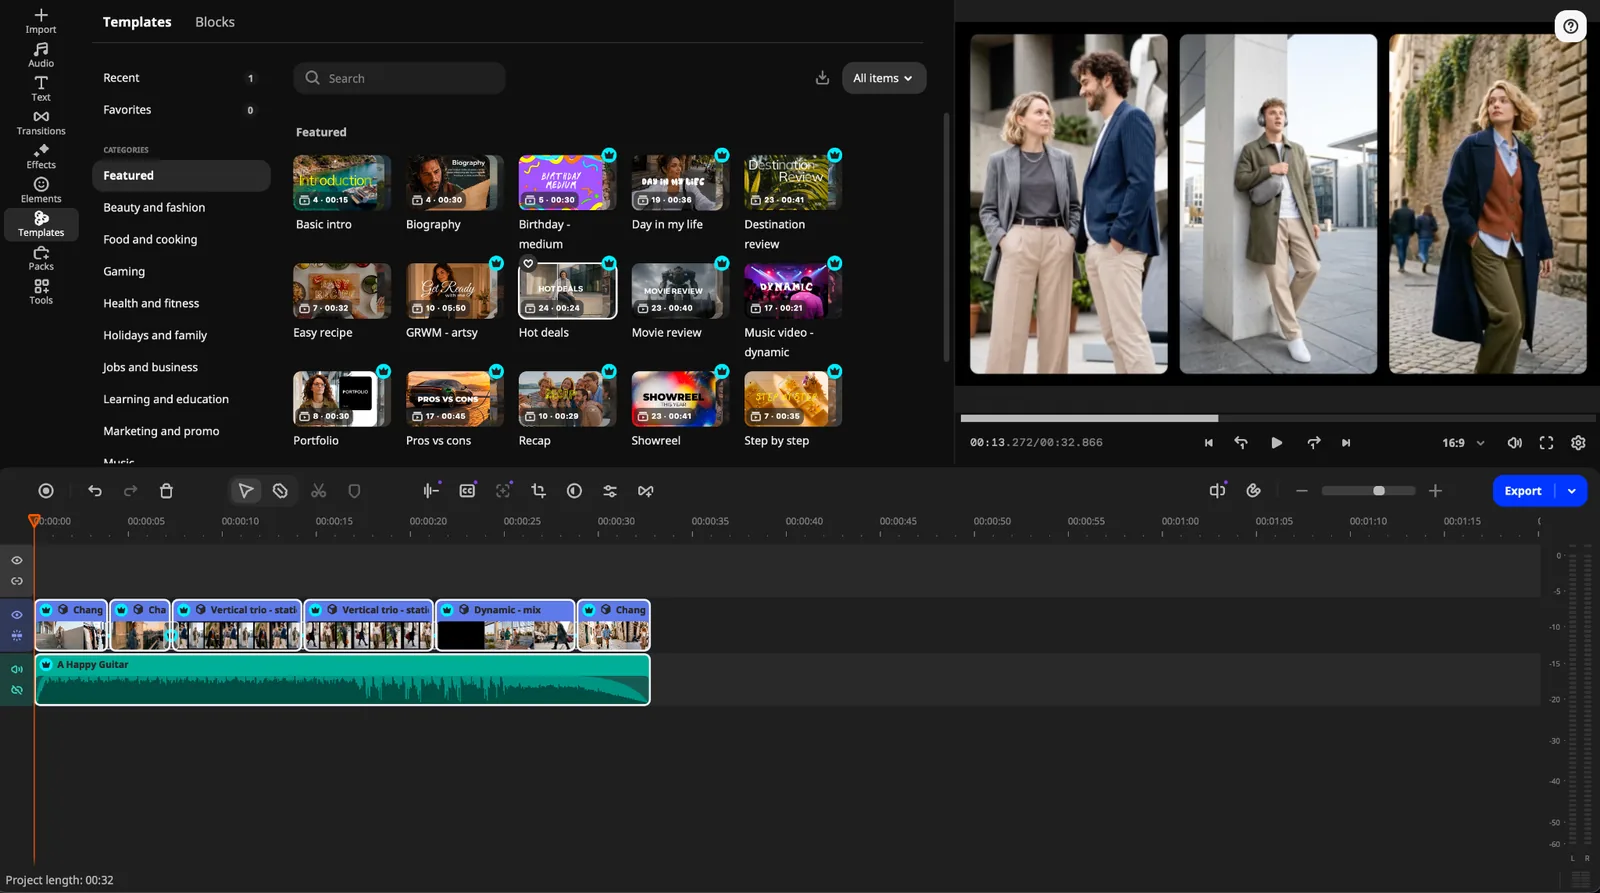The height and width of the screenshot is (893, 1600).
Task: Delete selected clip with trash icon
Action: (x=166, y=491)
